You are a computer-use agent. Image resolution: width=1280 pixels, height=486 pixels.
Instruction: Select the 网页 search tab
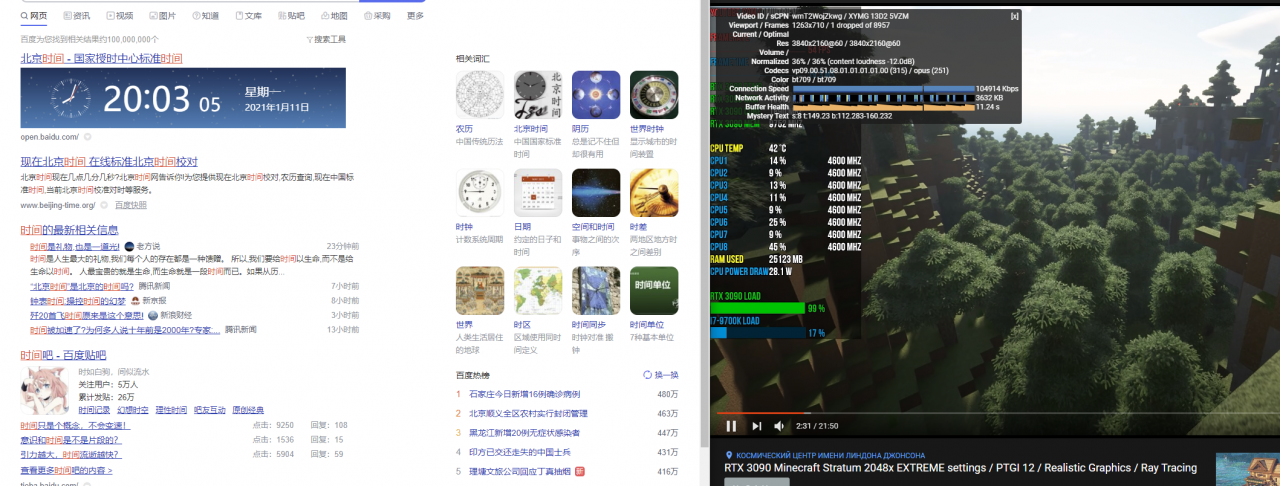coord(33,16)
